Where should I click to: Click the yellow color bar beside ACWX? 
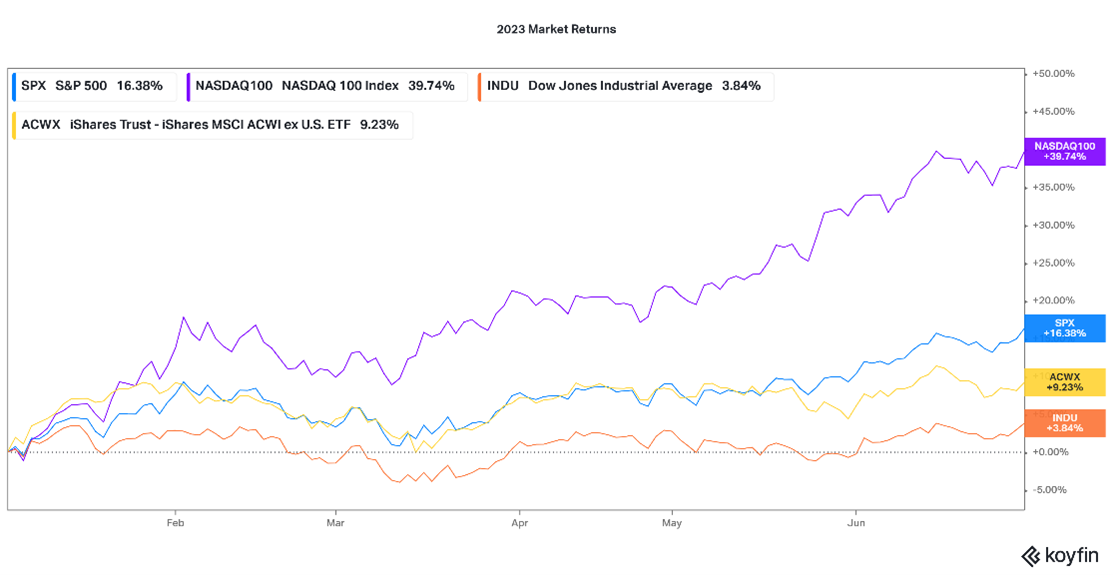coord(12,125)
